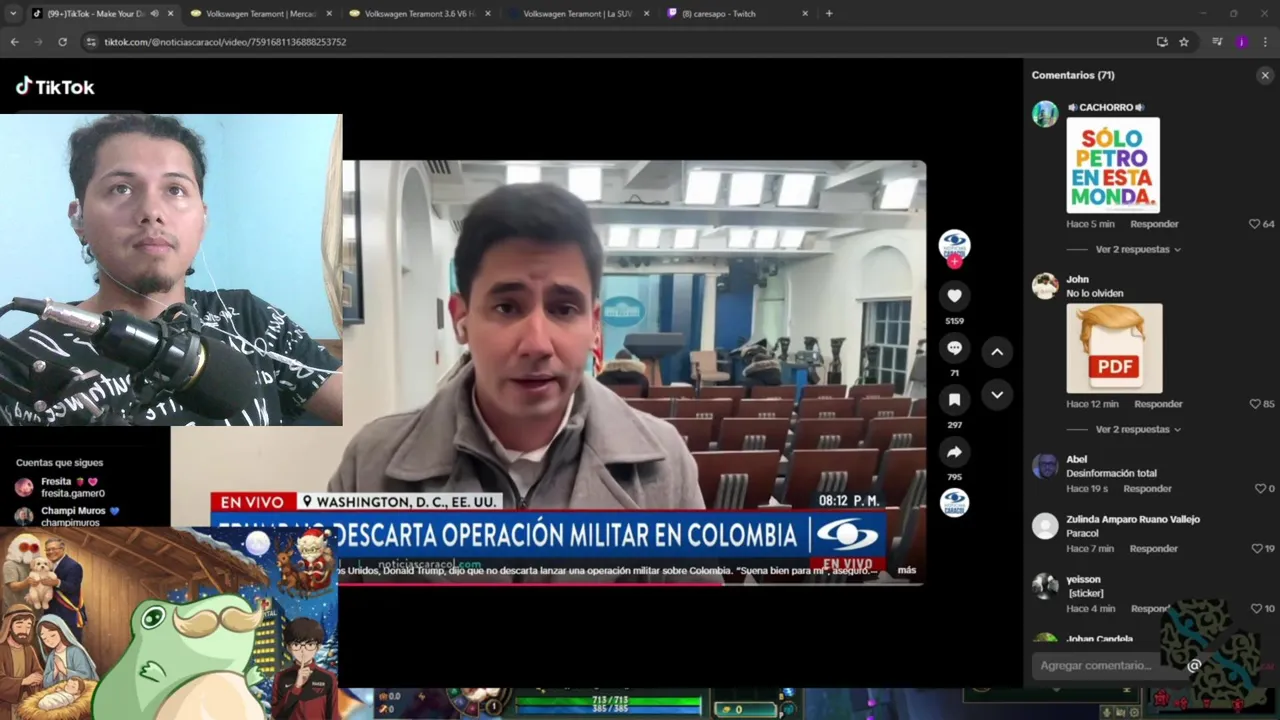Open the browser profile avatar
1280x720 pixels.
[1241, 42]
